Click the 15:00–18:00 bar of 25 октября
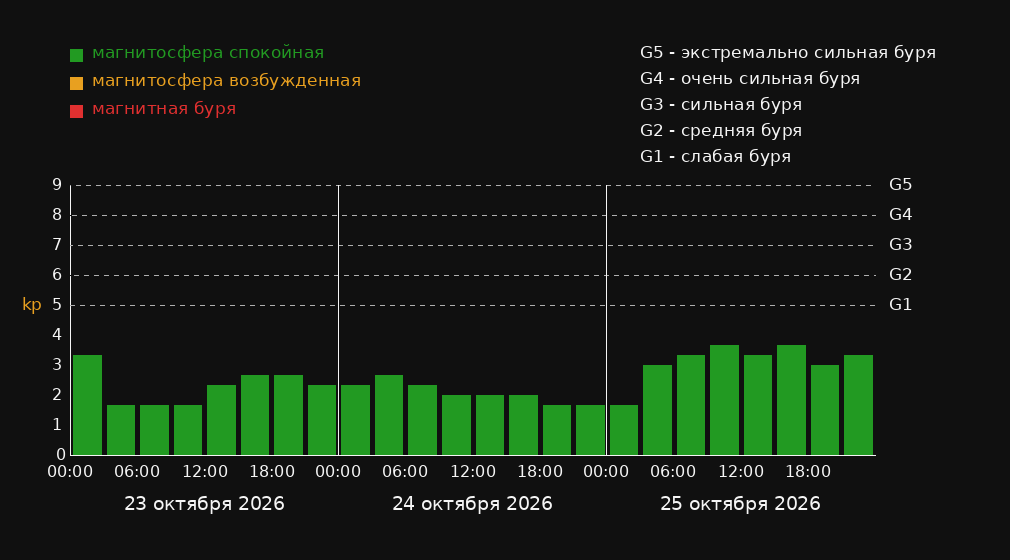Screen dimensions: 1010x560 point(791,400)
